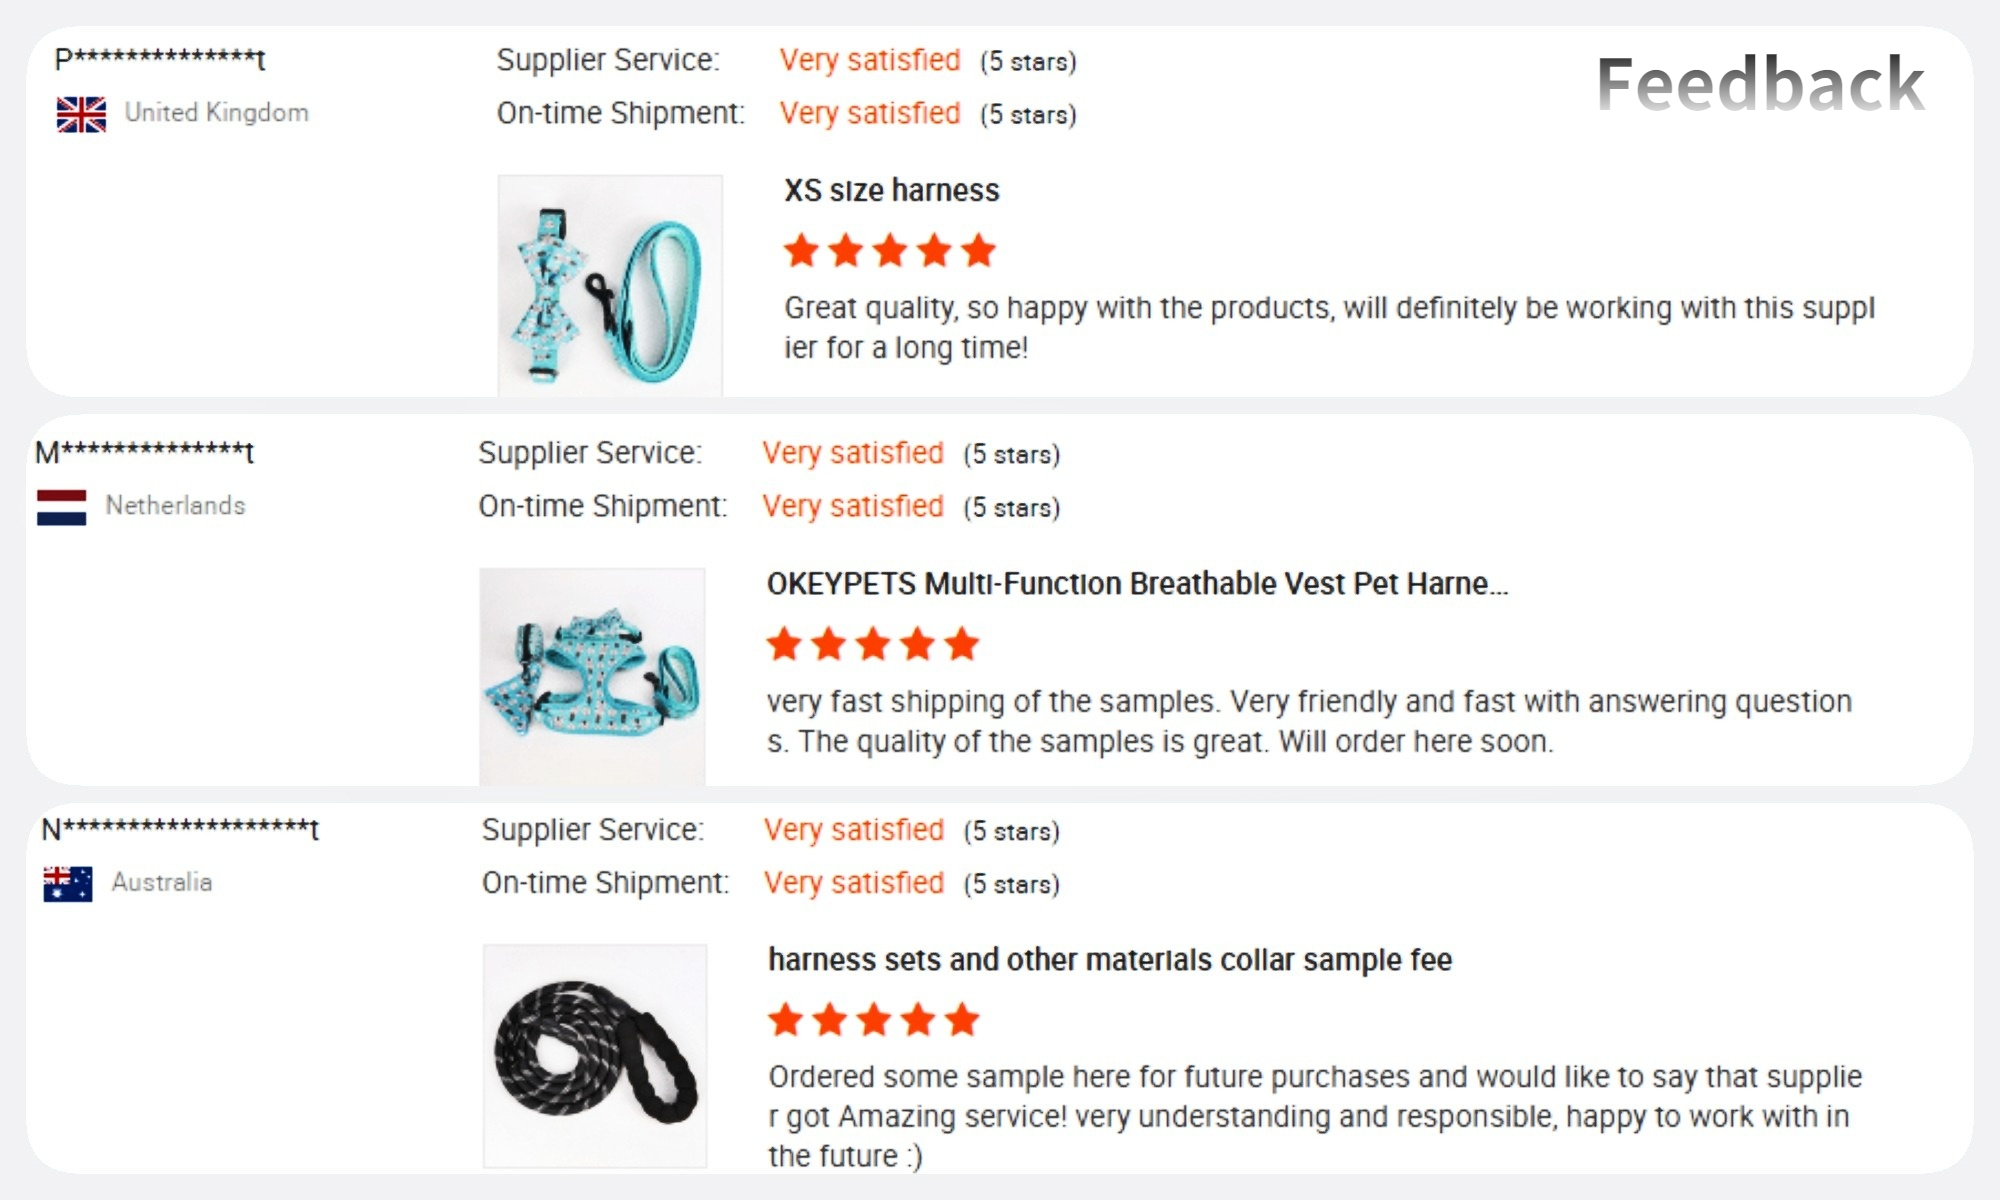Click the star rating under OKEYPETS harness
The image size is (2000, 1200).
(x=872, y=645)
